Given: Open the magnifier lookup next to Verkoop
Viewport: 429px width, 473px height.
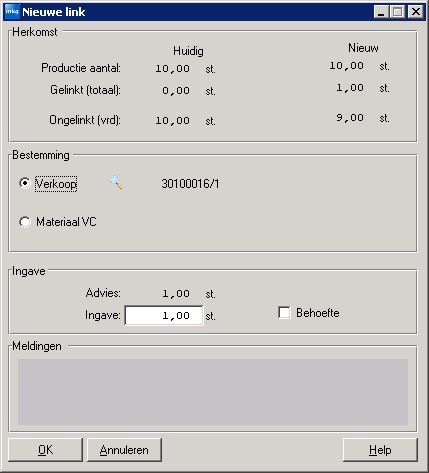Looking at the screenshot, I should (x=116, y=183).
